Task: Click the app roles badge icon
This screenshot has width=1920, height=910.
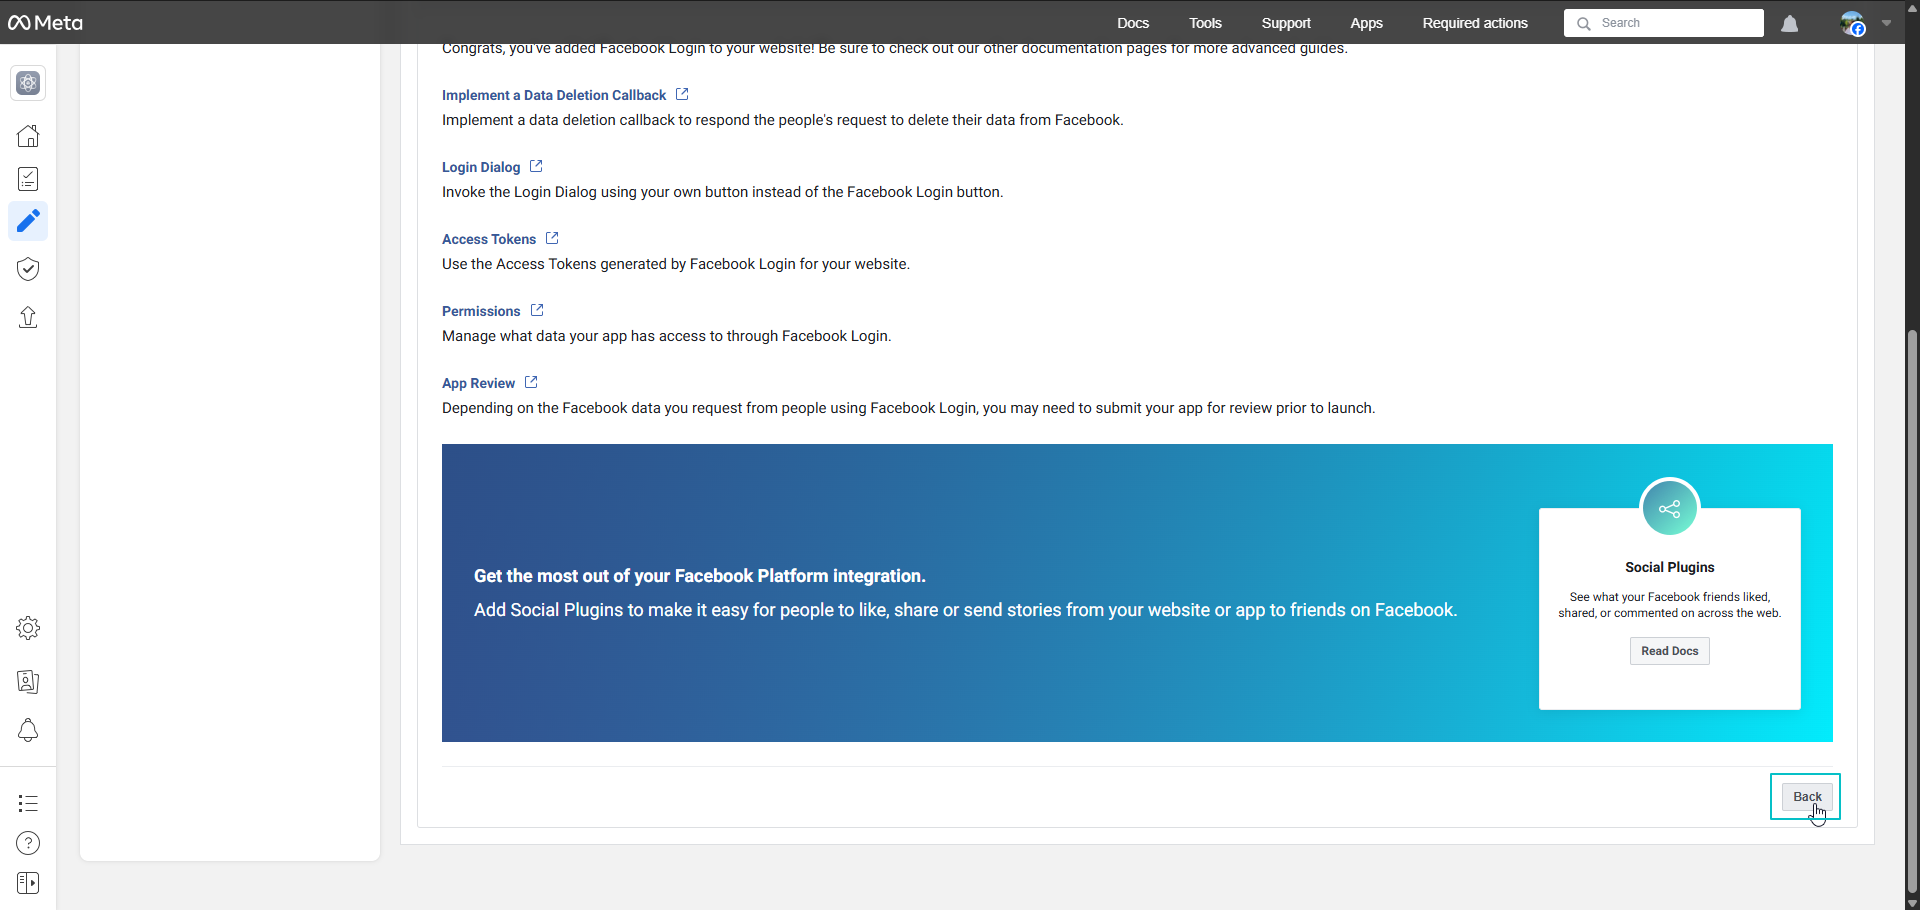Action: (28, 682)
